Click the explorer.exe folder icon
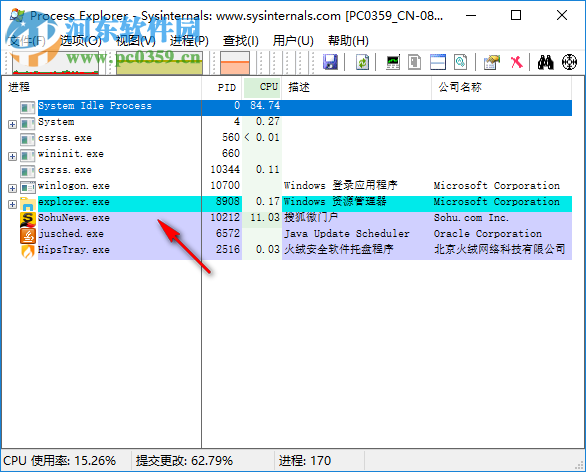The image size is (586, 472). tap(28, 204)
